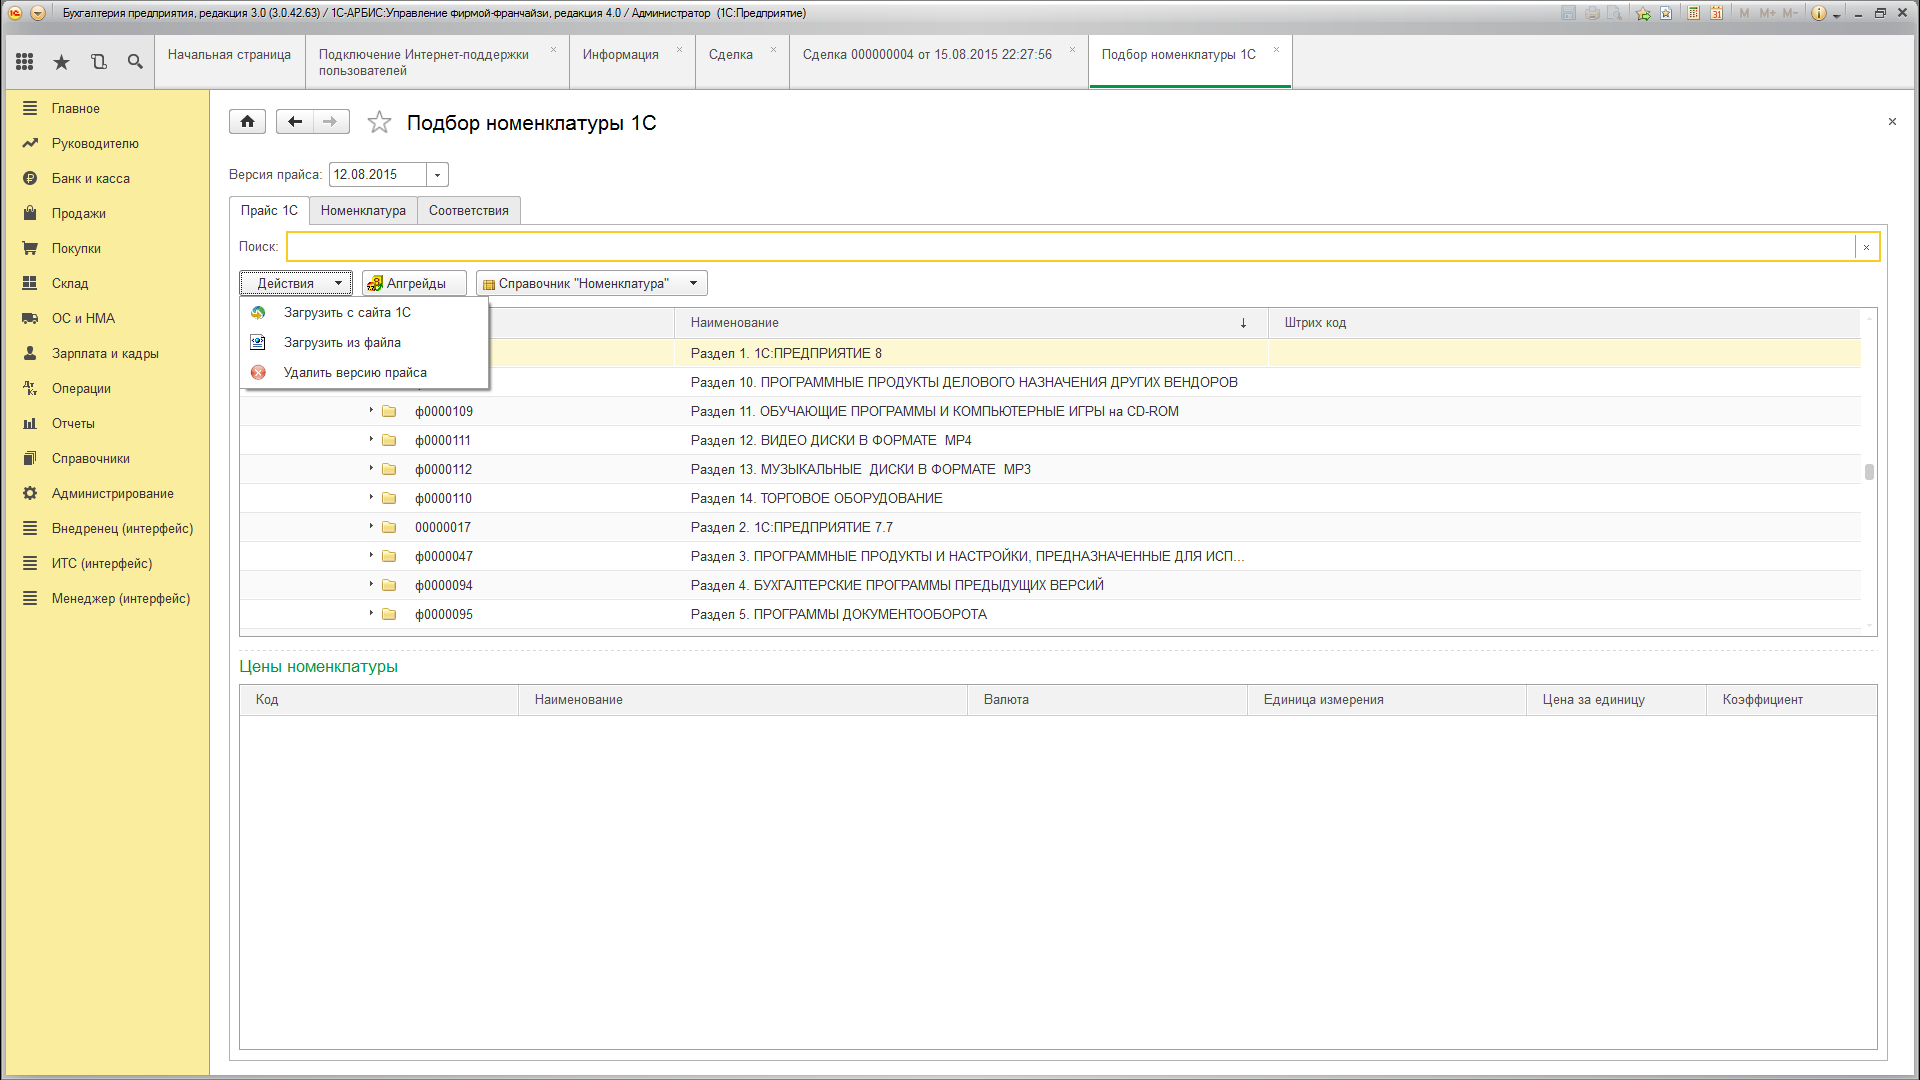Open Справочник "Номенклатура" dropdown
1920x1080 pixels.
(x=591, y=283)
